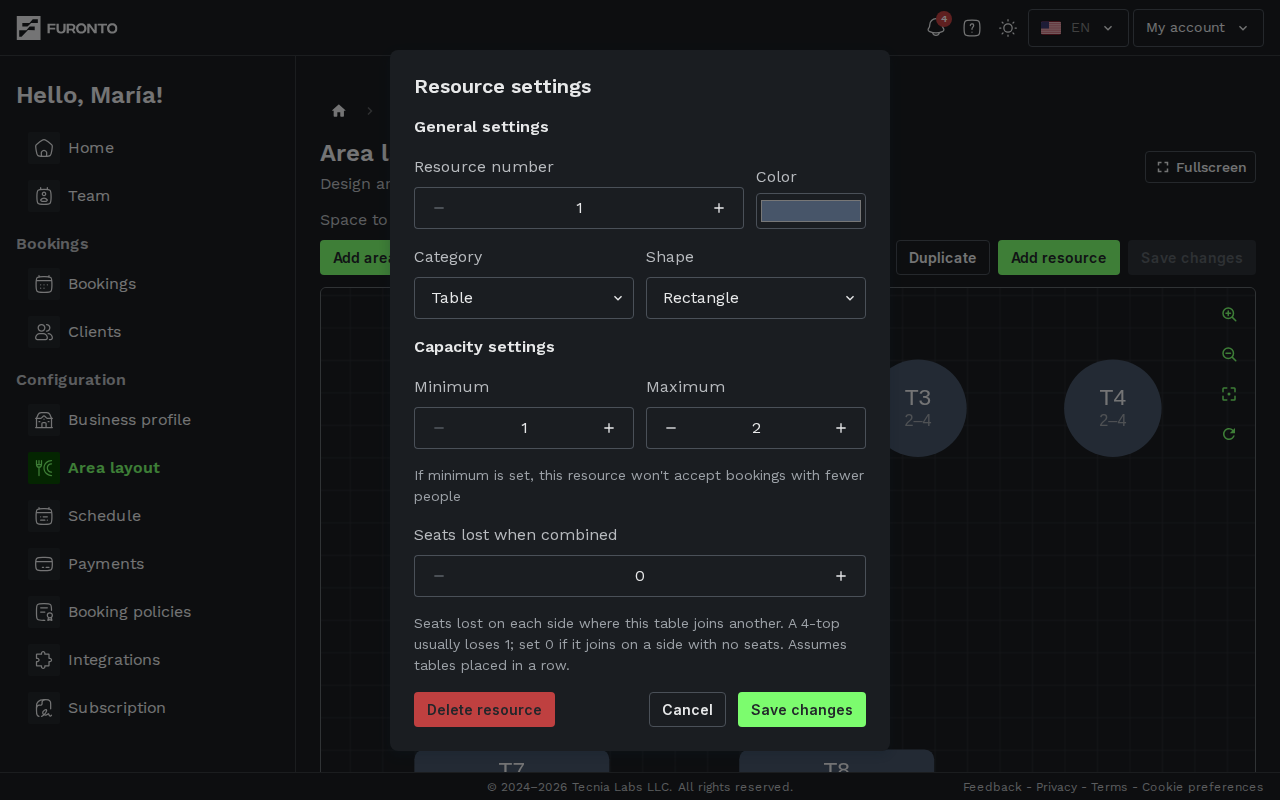Zoom in on the area canvas
Image resolution: width=1280 pixels, height=800 pixels.
(x=1229, y=314)
